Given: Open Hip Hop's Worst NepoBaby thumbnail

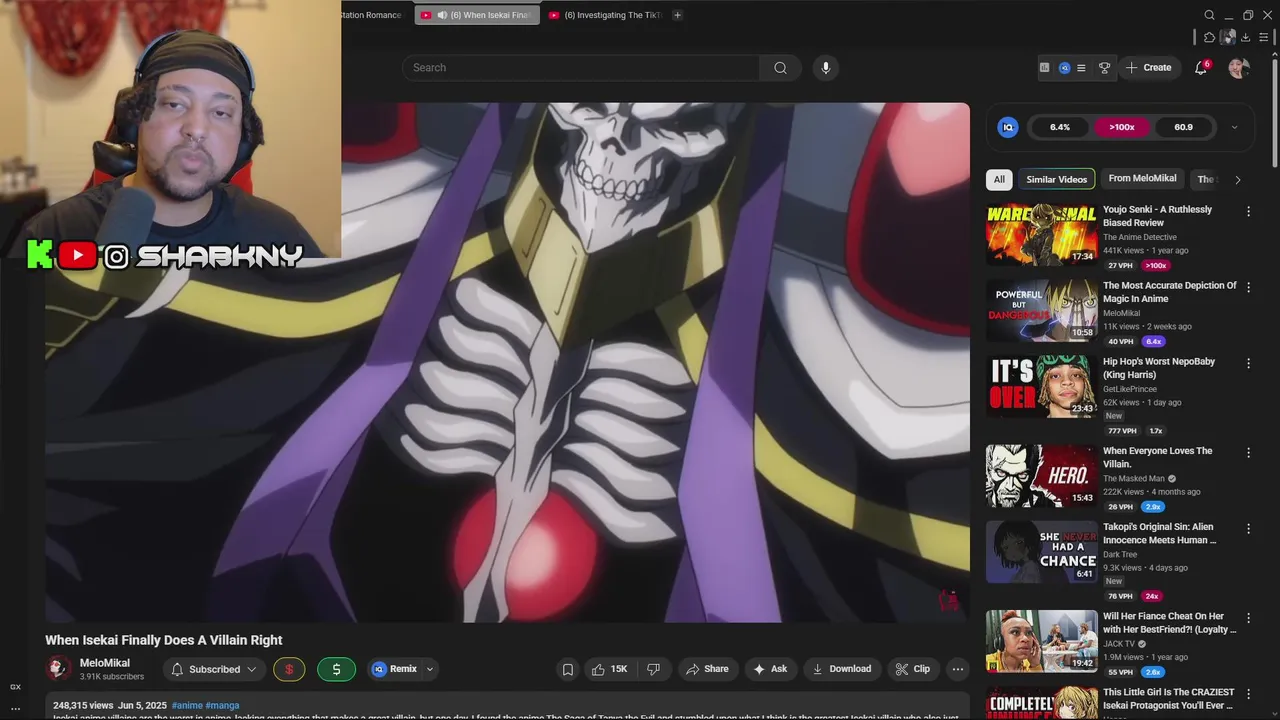Looking at the screenshot, I should tap(1041, 386).
